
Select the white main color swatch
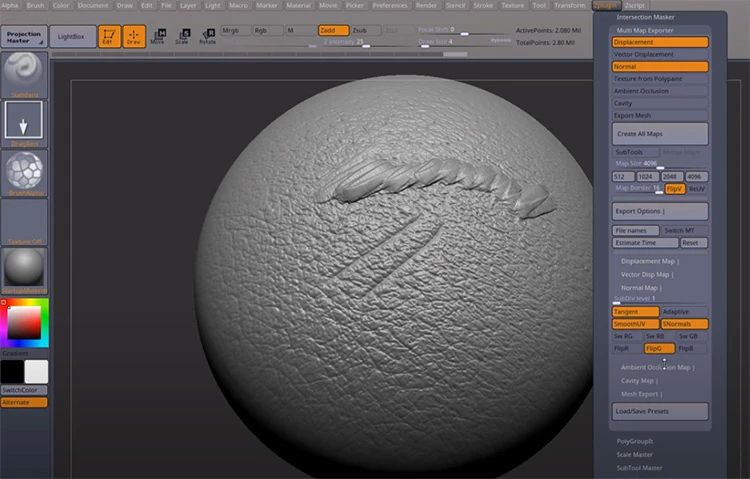tap(36, 372)
